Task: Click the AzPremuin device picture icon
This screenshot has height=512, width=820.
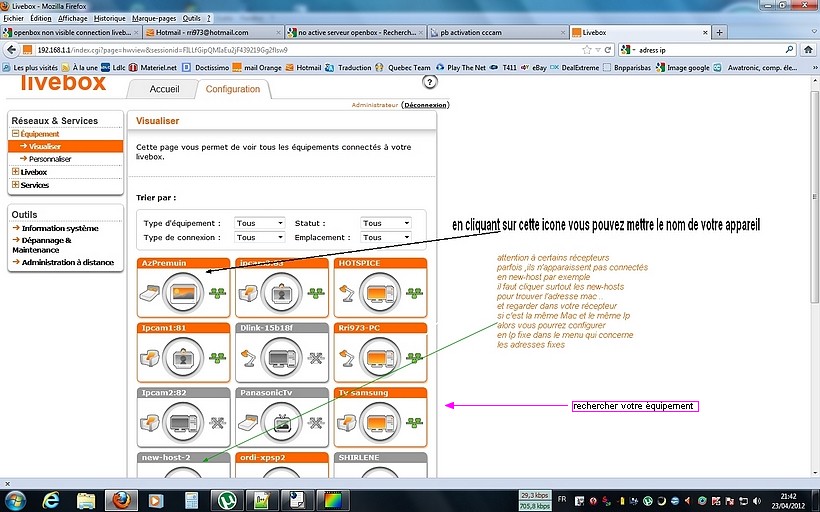Action: (183, 292)
